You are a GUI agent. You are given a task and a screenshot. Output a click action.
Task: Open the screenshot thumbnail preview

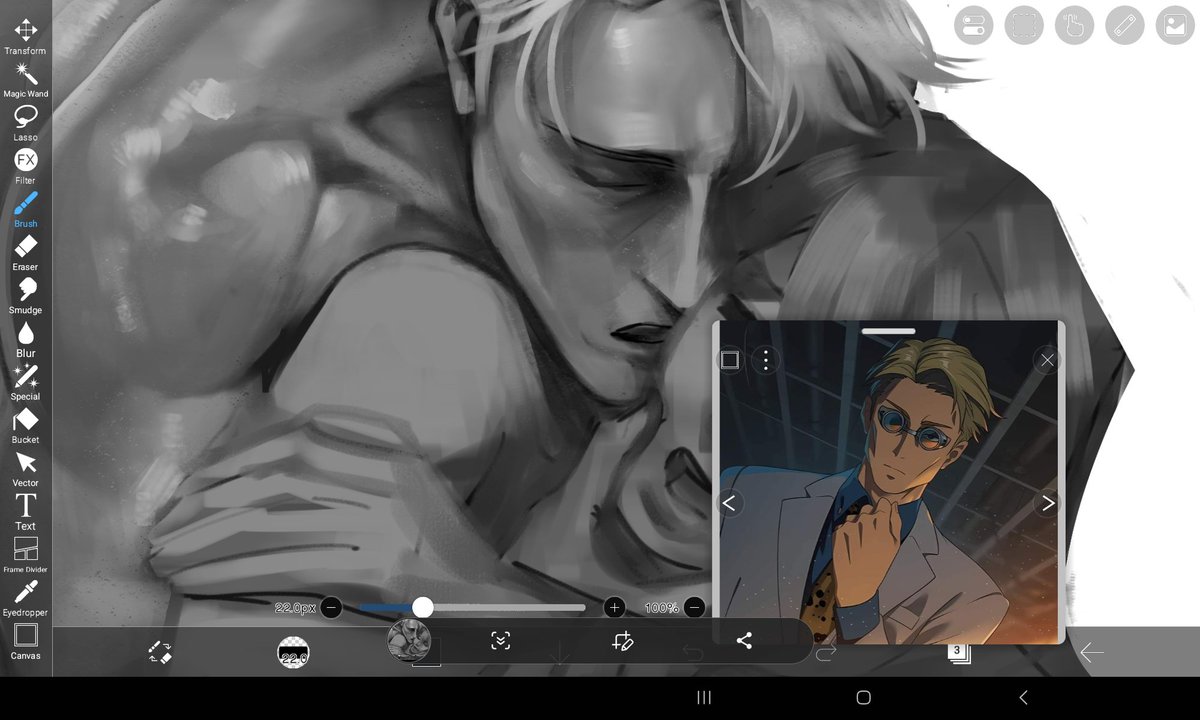coord(409,640)
